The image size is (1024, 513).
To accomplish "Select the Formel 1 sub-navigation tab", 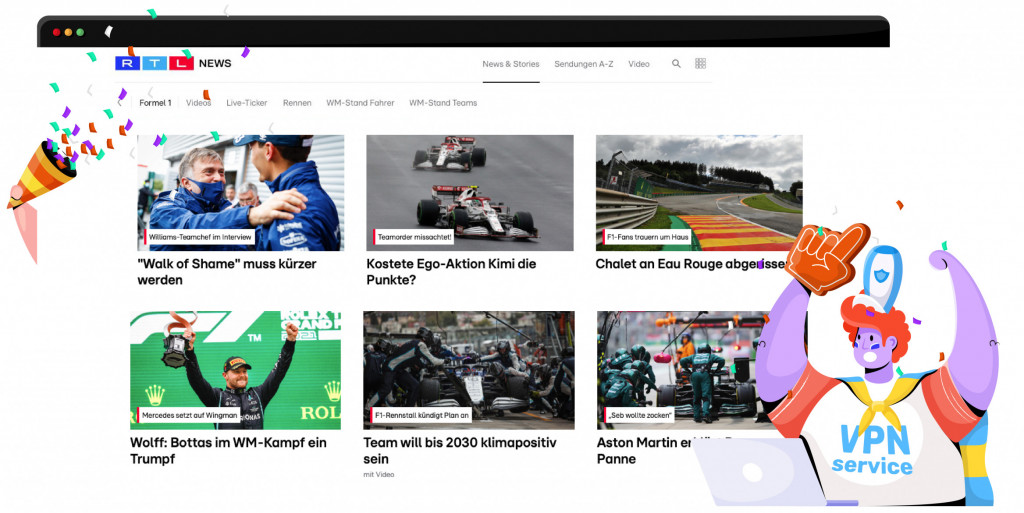I will (x=155, y=103).
